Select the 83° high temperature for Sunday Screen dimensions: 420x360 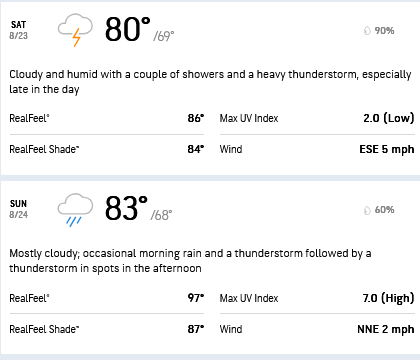click(x=126, y=208)
